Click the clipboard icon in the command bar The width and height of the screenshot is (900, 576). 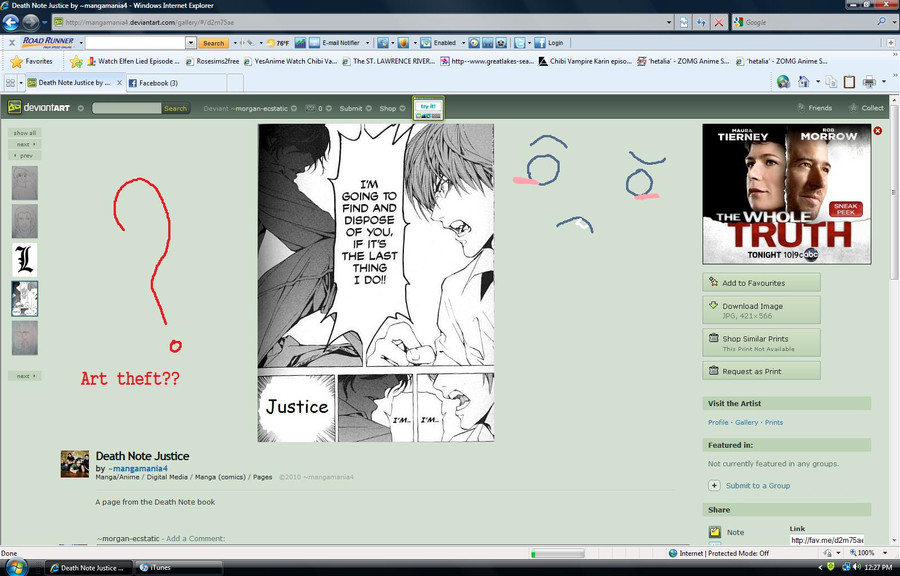pos(849,82)
